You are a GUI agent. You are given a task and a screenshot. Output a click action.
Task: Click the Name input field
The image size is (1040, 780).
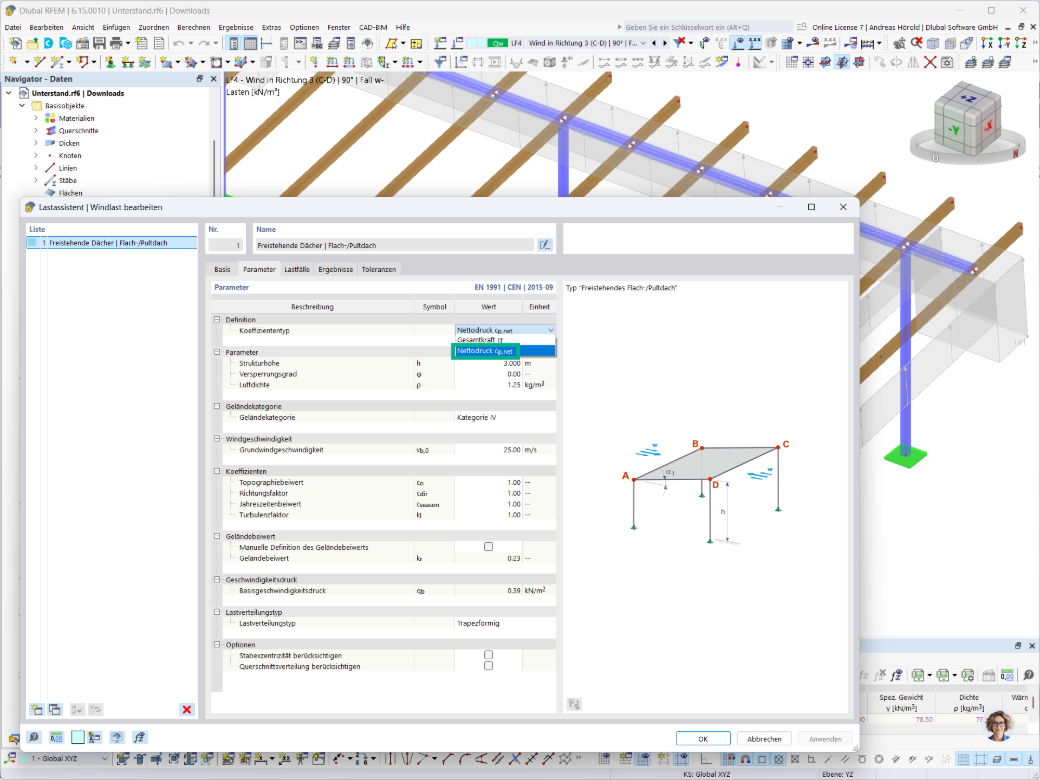pyautogui.click(x=394, y=245)
